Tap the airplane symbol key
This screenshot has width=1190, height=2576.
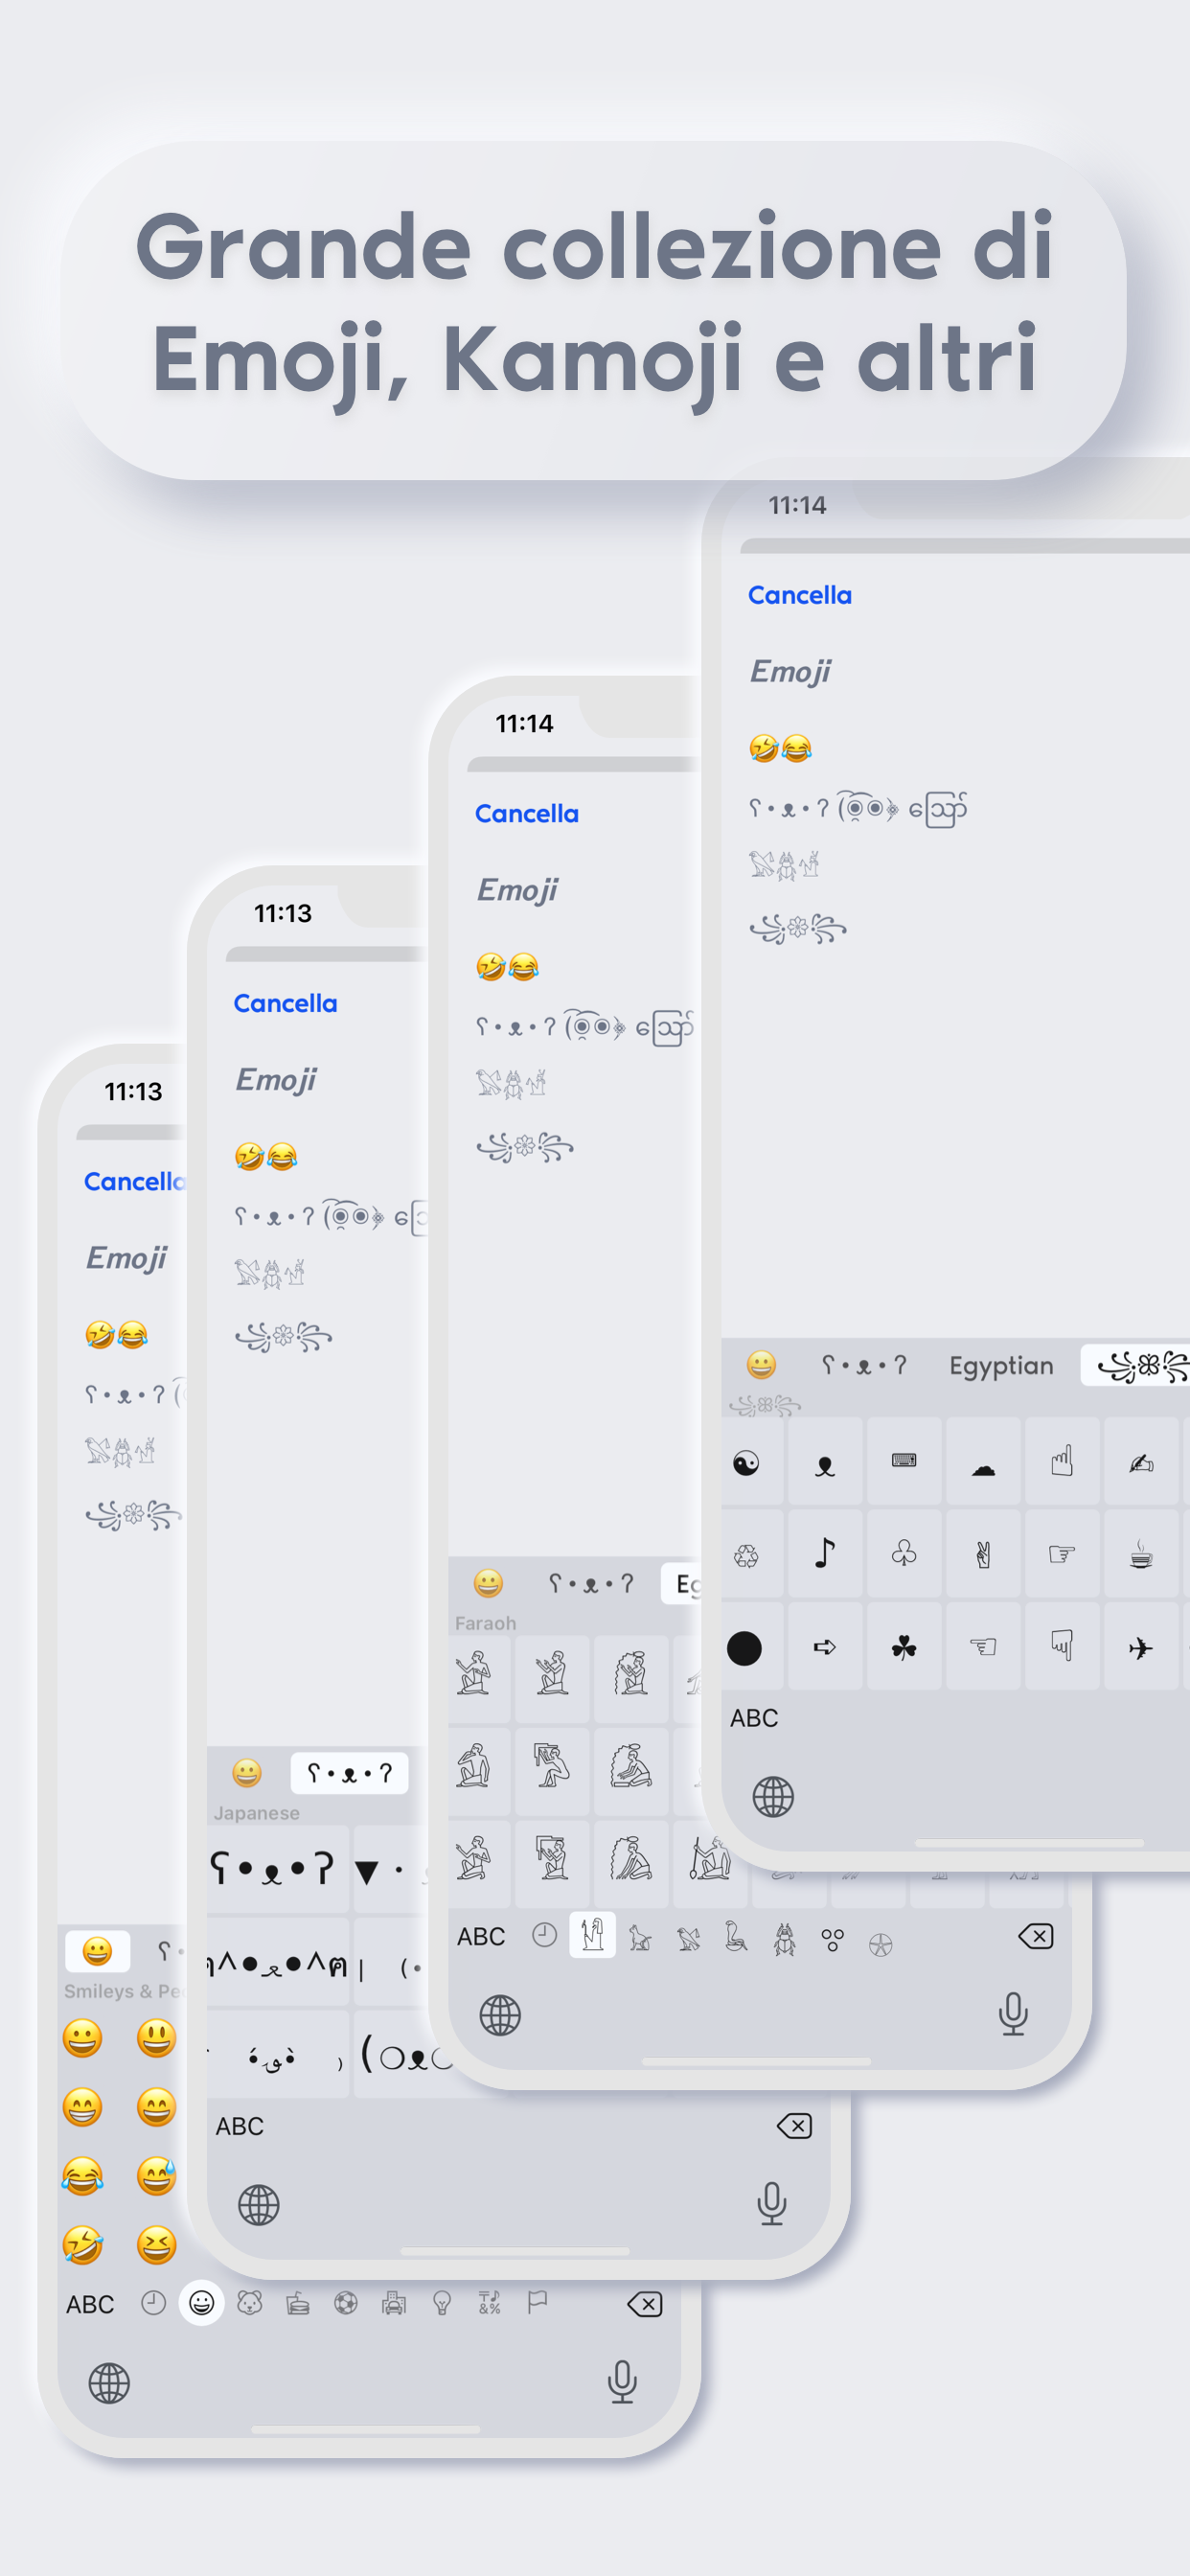point(1141,1647)
